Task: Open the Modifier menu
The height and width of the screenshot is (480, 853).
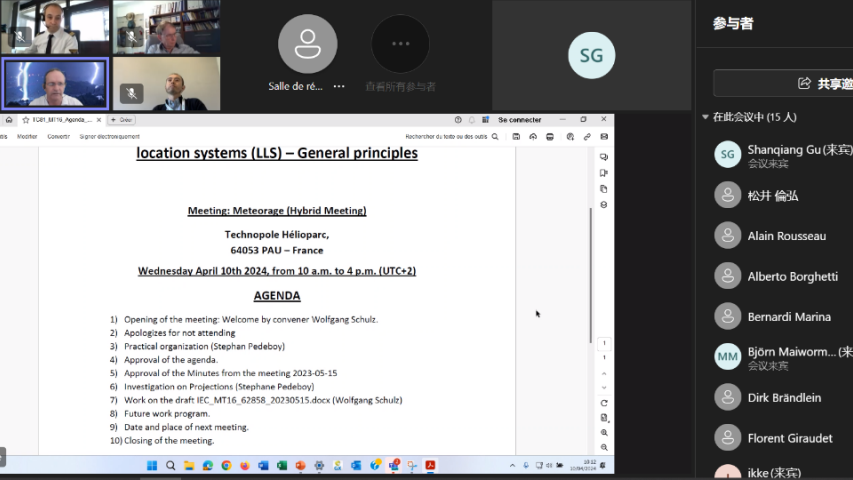Action: pos(27,137)
